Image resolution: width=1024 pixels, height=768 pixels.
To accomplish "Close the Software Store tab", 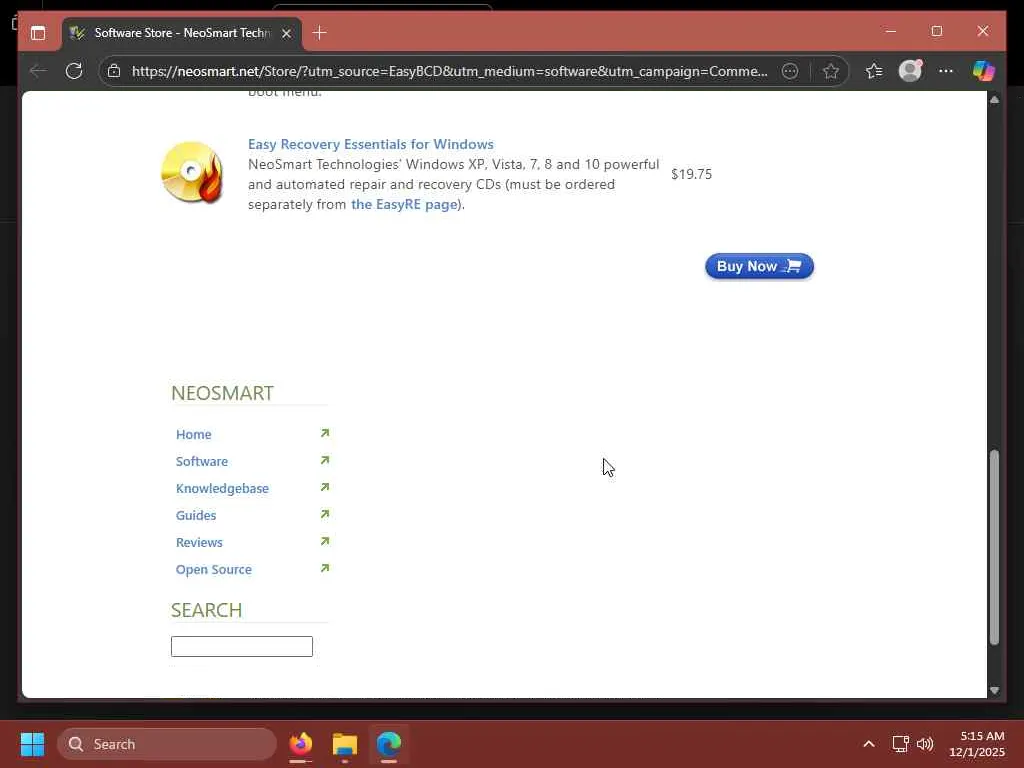I will point(286,33).
